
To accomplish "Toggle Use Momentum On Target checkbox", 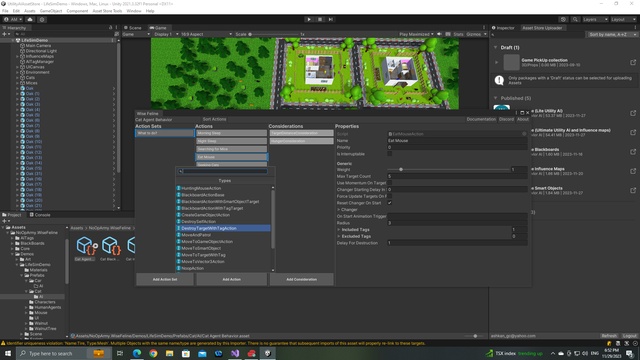I will [x=390, y=183].
